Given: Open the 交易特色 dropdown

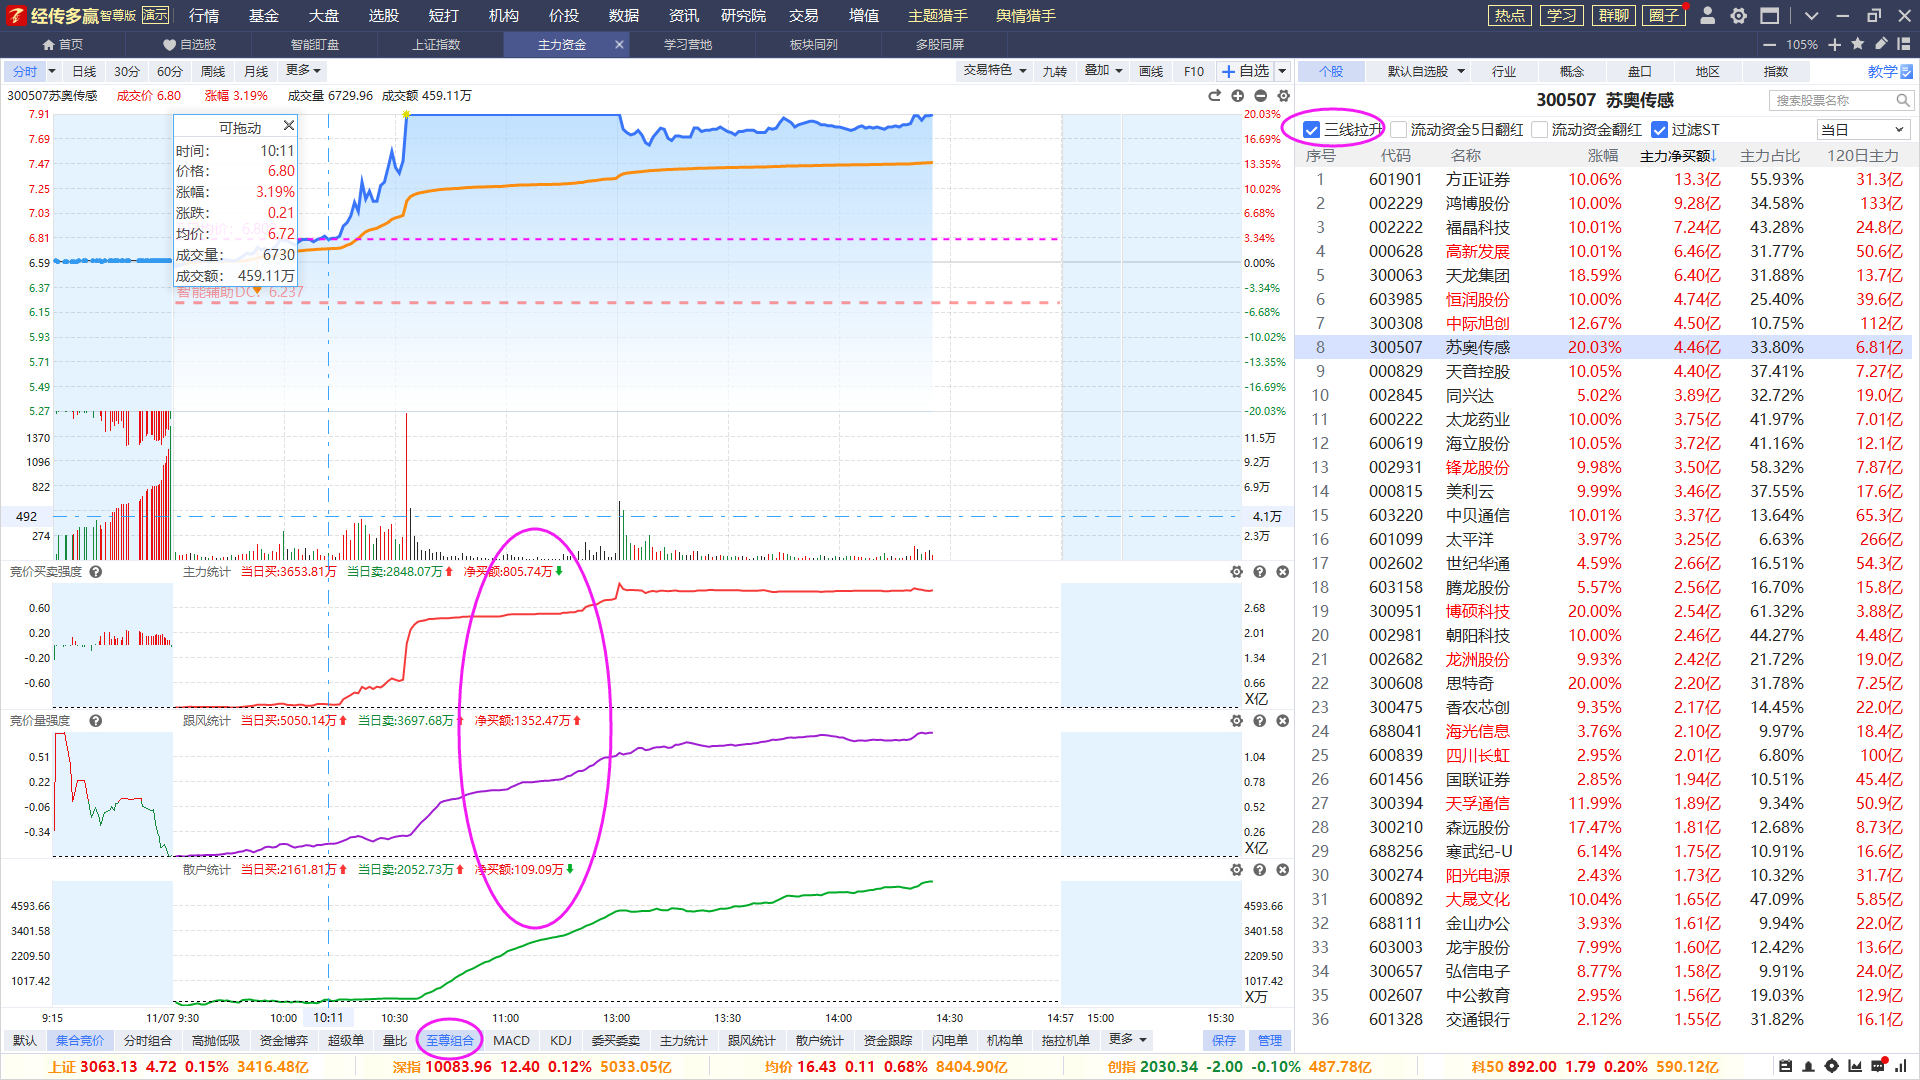Looking at the screenshot, I should [994, 71].
